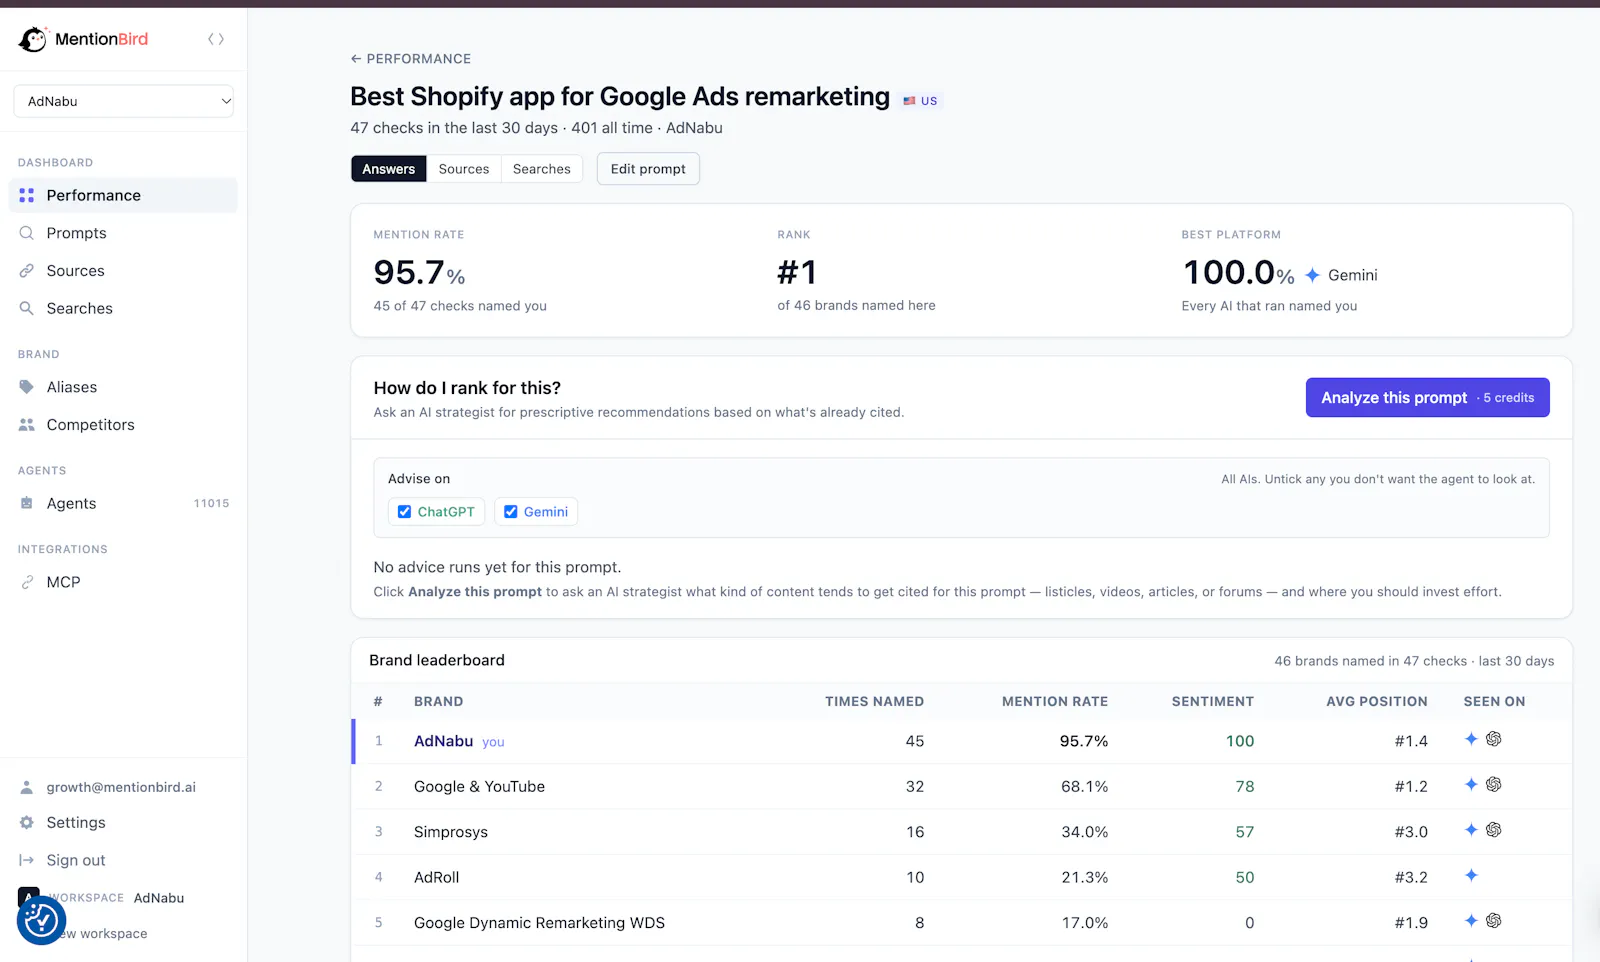The height and width of the screenshot is (962, 1600).
Task: Click the MENTION RATE column header
Action: click(x=1055, y=702)
